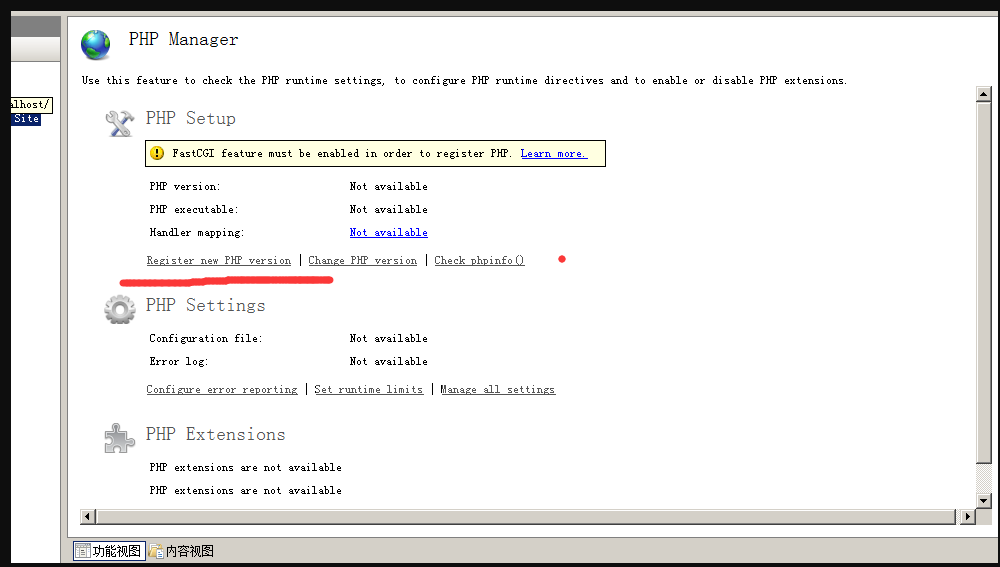Click horizontal scrollbar left arrow
This screenshot has height=567, width=1000.
click(88, 516)
